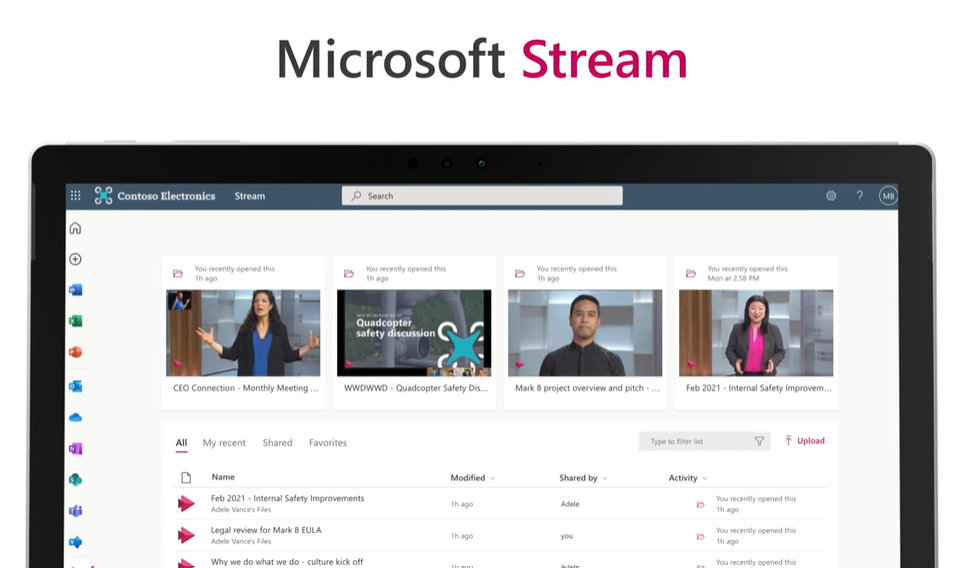The width and height of the screenshot is (973, 568).
Task: Launch Teams from the sidebar
Action: [x=76, y=511]
